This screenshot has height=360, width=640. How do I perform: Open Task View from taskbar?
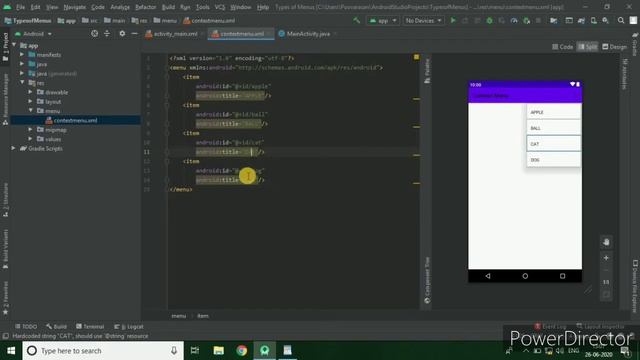(195, 351)
